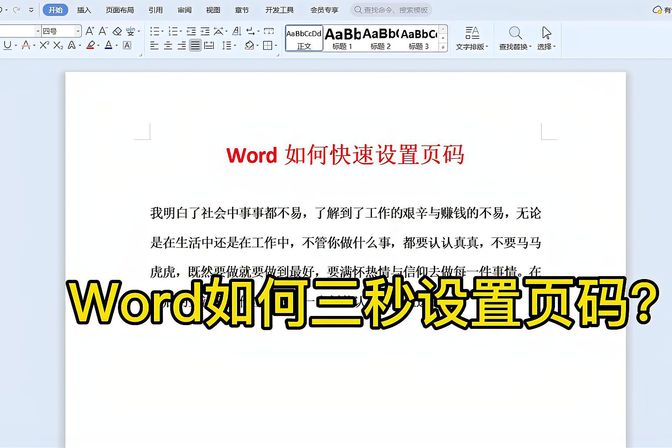Expand the font color dropdown arrow
Viewport: 672px width, 448px height.
pyautogui.click(x=116, y=45)
